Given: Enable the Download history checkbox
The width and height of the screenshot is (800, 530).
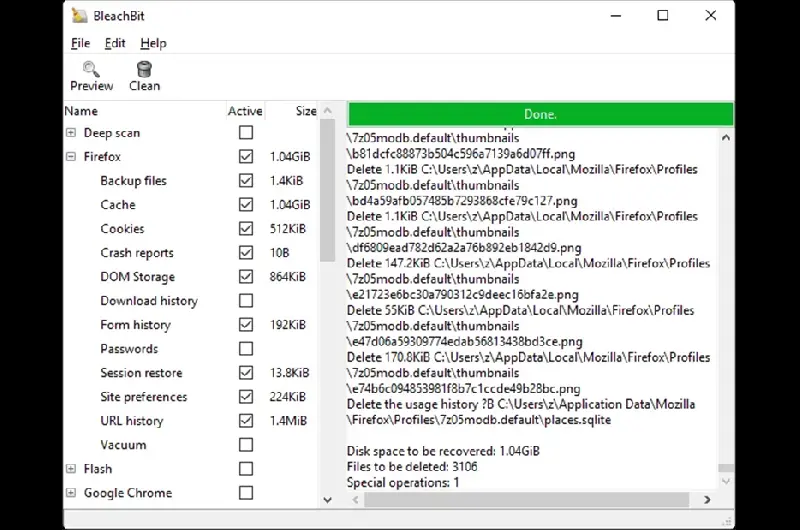Looking at the screenshot, I should (246, 300).
